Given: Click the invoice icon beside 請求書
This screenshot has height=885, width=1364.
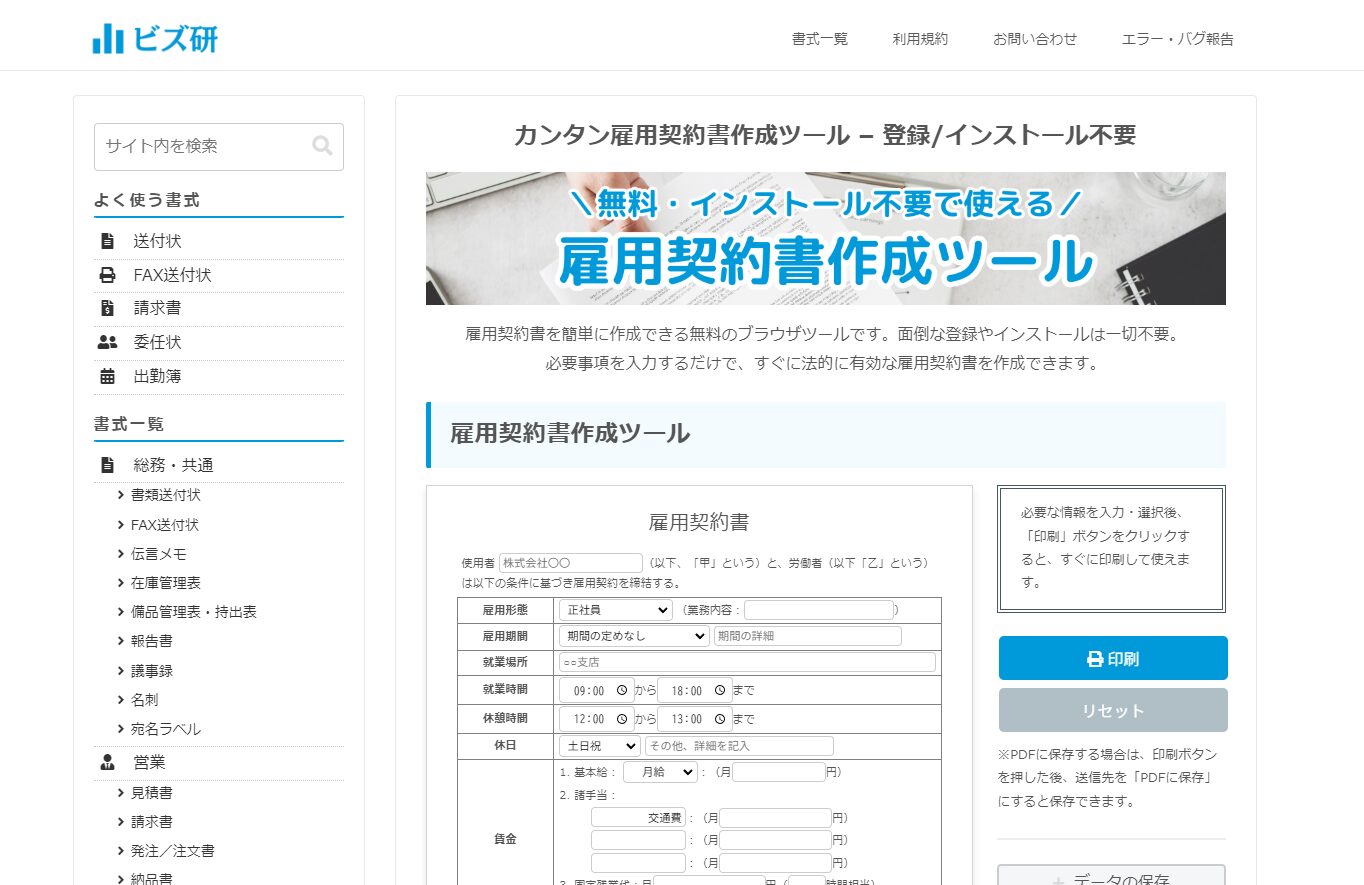Looking at the screenshot, I should [107, 308].
